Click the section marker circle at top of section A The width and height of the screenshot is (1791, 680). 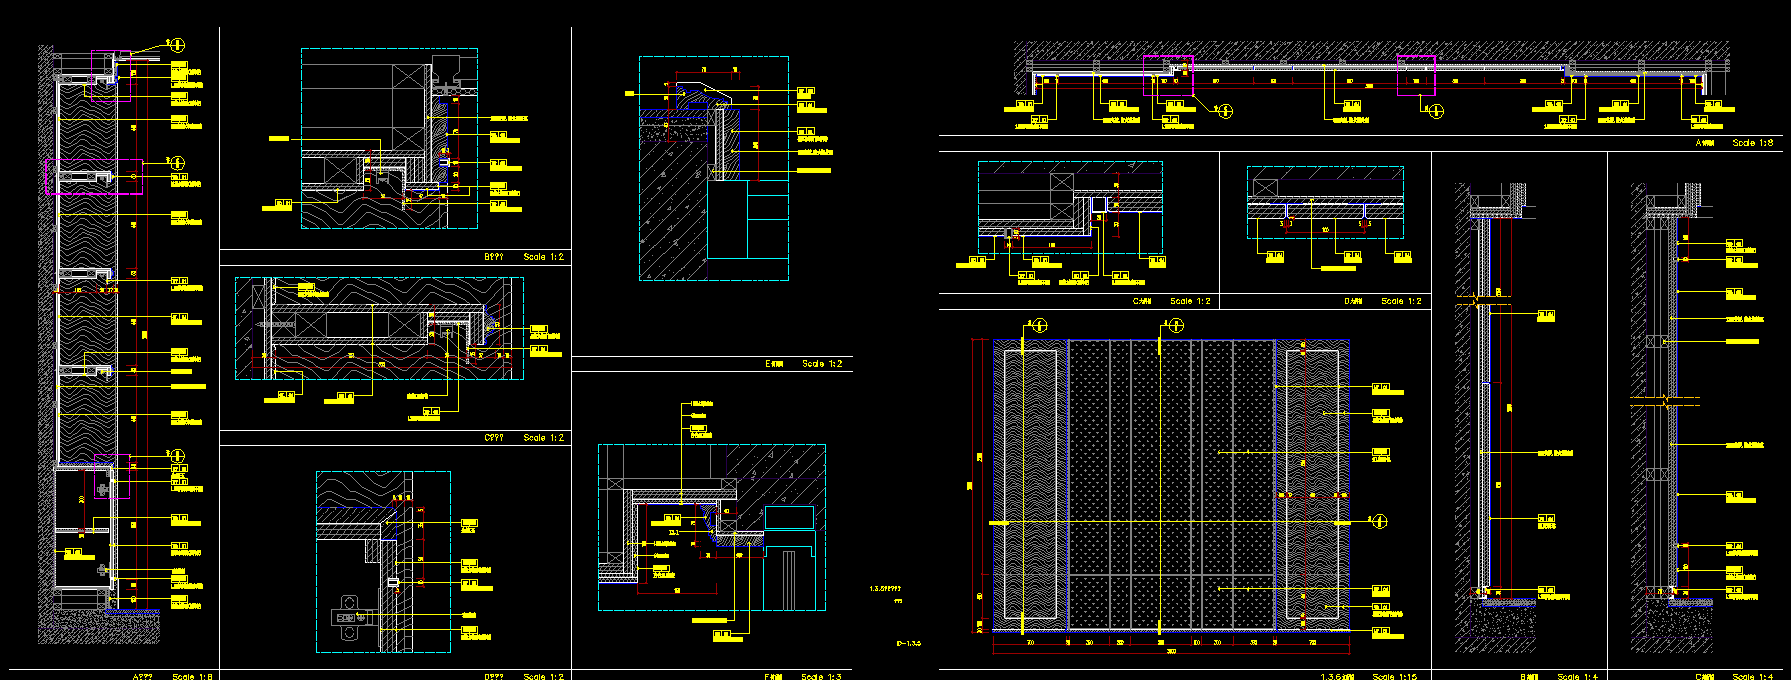pyautogui.click(x=177, y=44)
